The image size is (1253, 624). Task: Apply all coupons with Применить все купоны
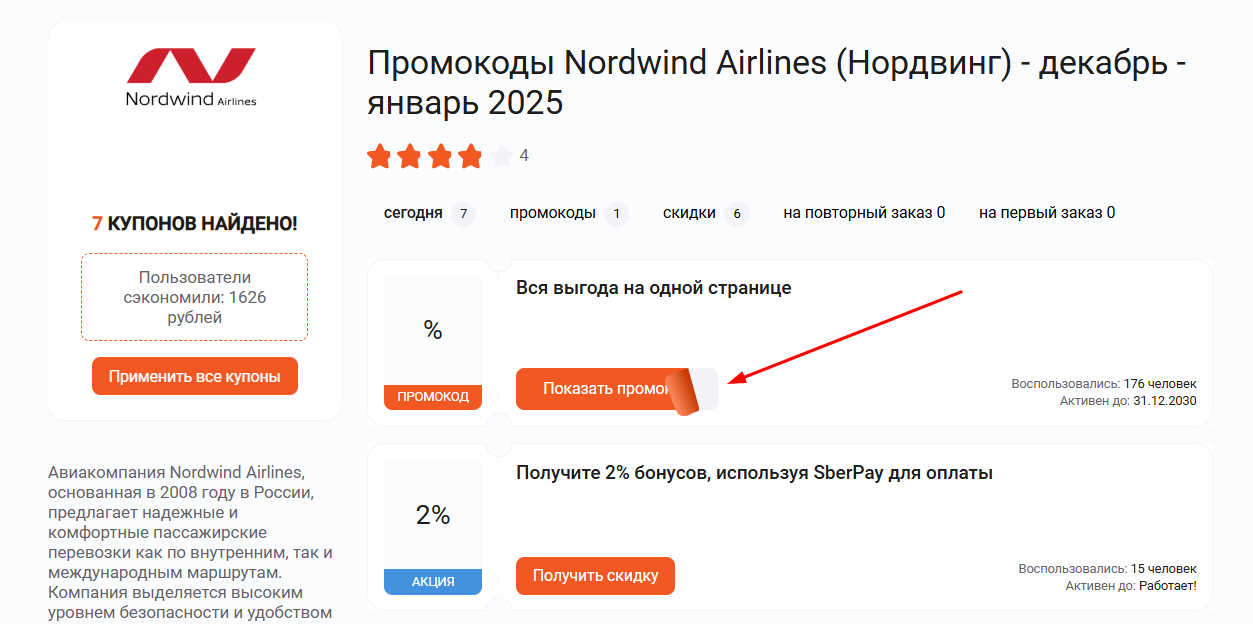pos(193,376)
